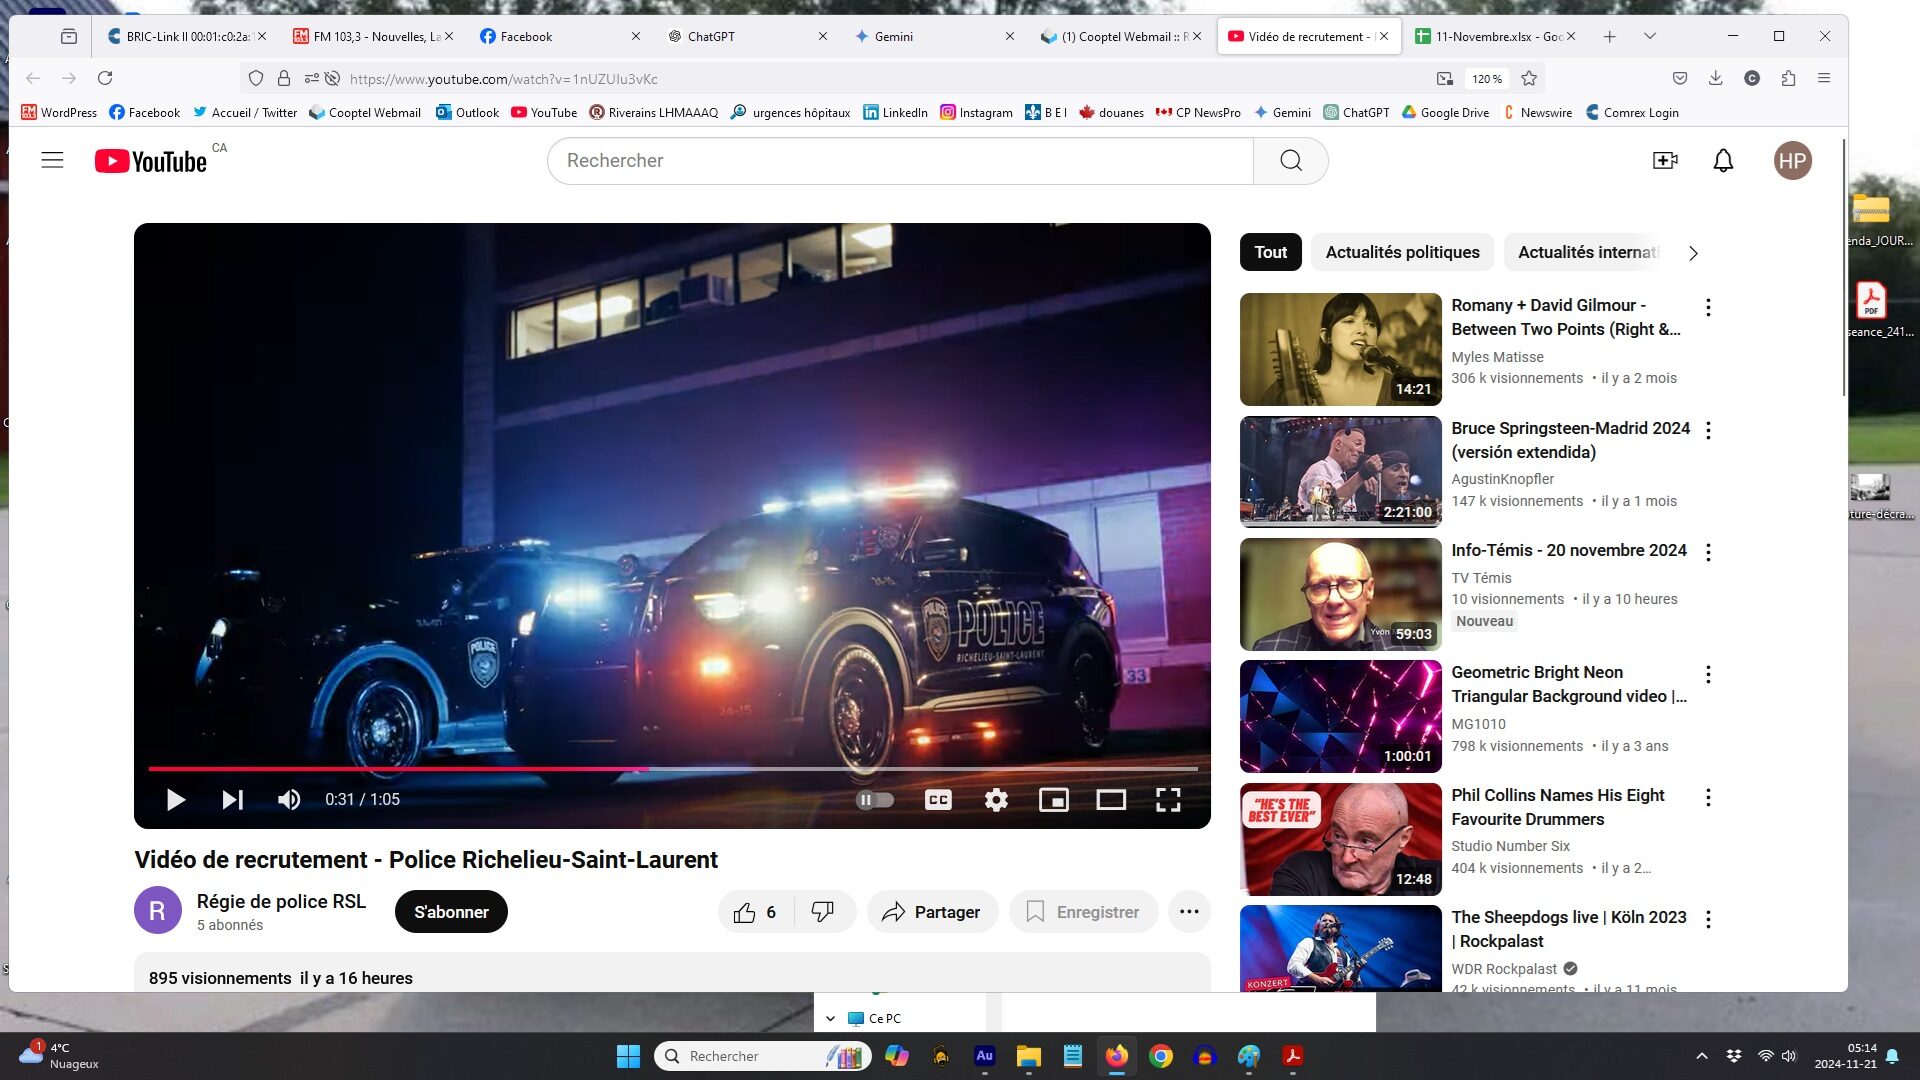Click the red video progress bar
The image size is (1920, 1080).
(x=400, y=769)
